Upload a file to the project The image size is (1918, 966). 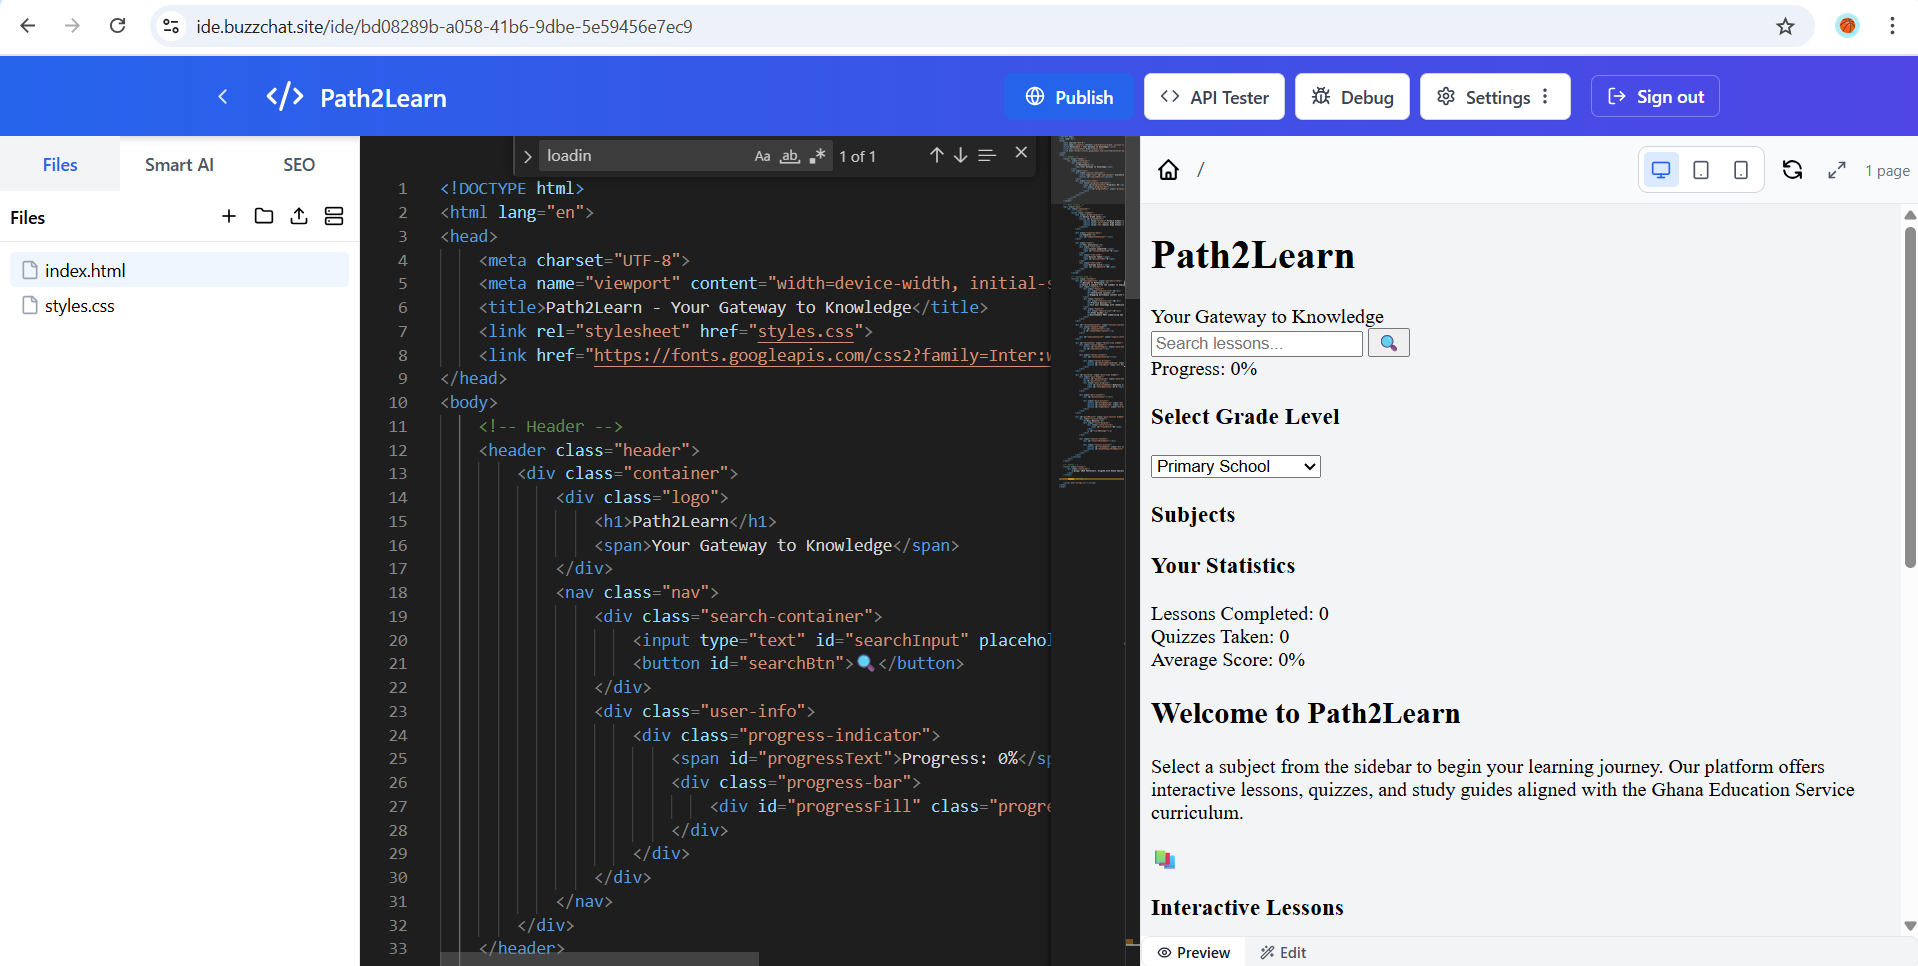(x=299, y=216)
